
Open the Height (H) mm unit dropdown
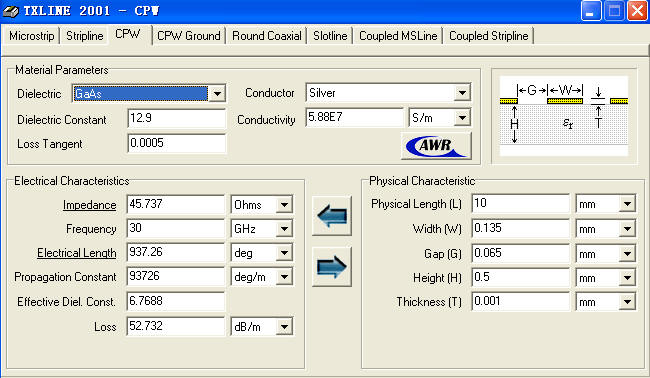[627, 278]
